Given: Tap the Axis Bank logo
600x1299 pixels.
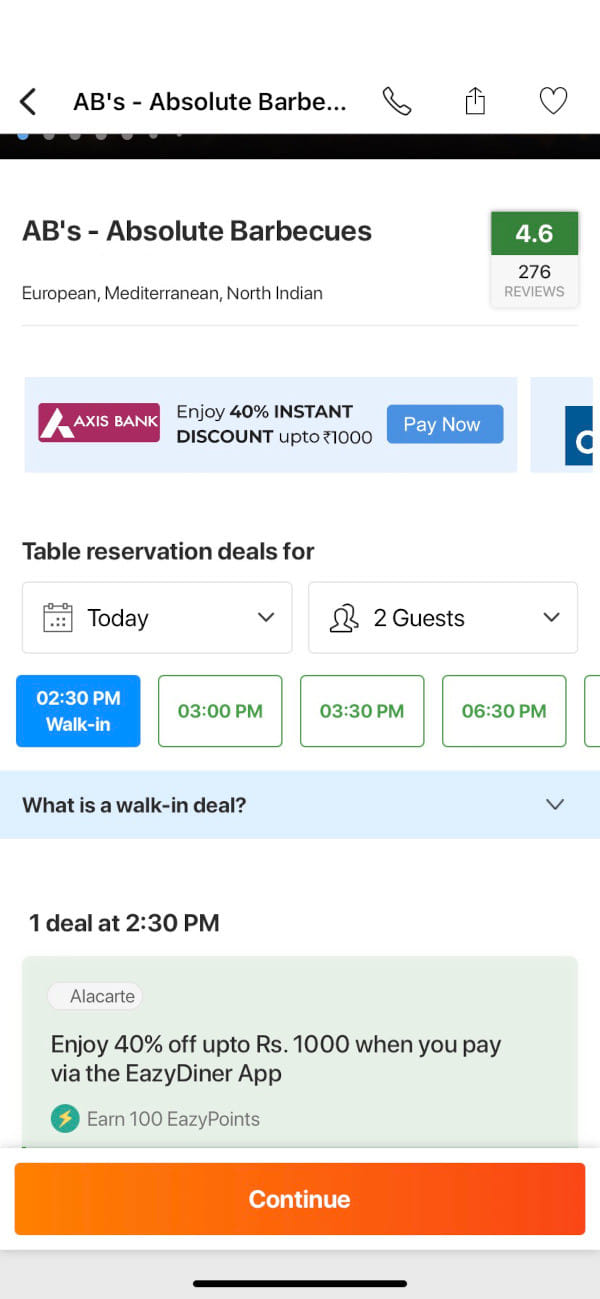Looking at the screenshot, I should click(x=99, y=422).
